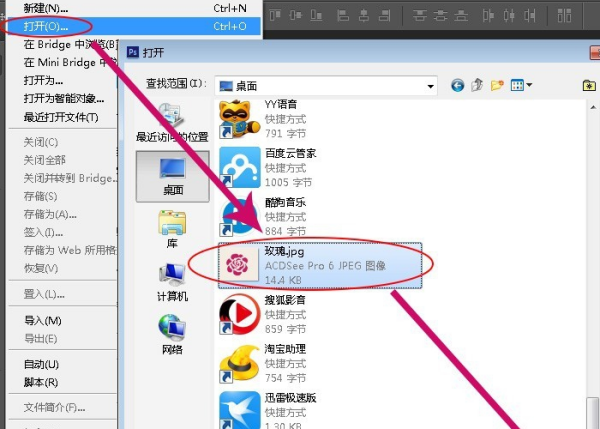Click the Align vertical centers icon
Image resolution: width=600 pixels, height=429 pixels.
point(295,15)
